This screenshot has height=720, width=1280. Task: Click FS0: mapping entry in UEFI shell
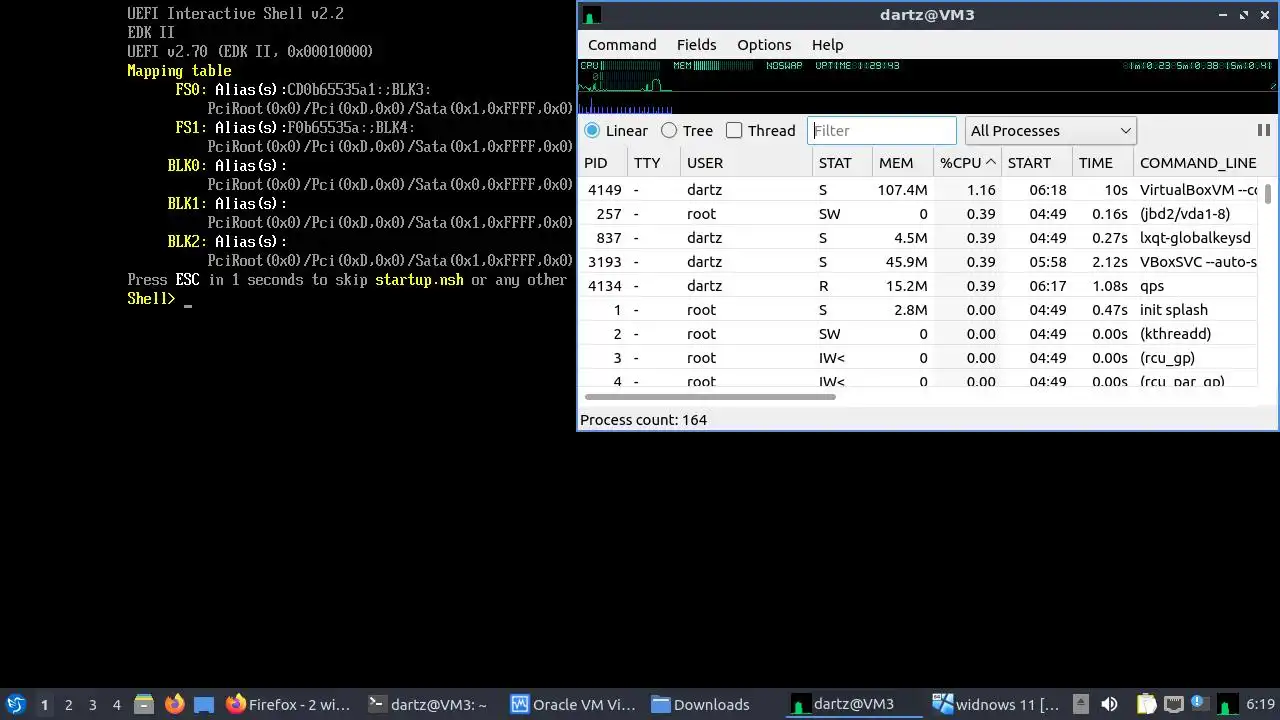click(x=191, y=90)
